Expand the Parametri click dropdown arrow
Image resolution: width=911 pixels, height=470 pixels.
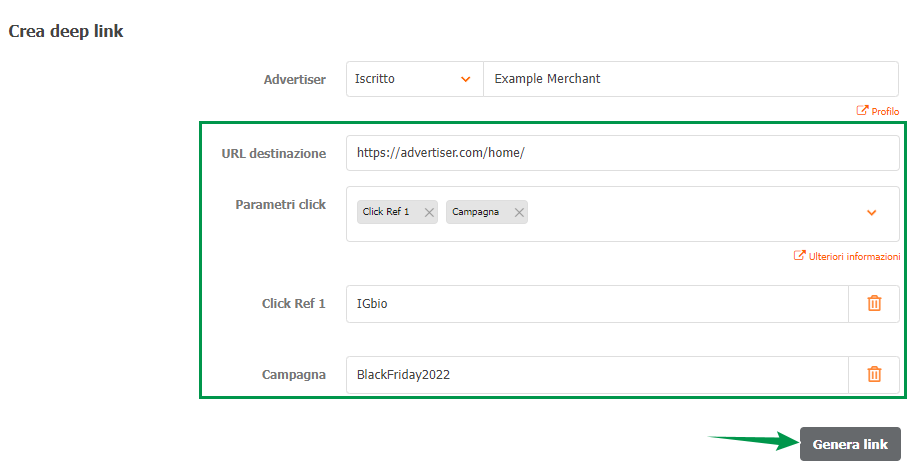[871, 213]
